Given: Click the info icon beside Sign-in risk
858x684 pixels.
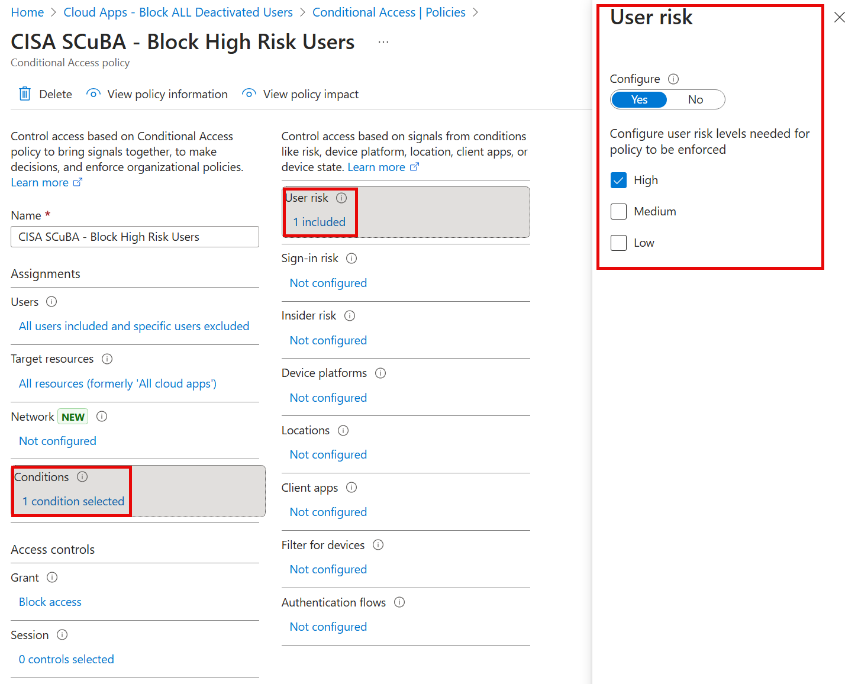Looking at the screenshot, I should tap(352, 258).
